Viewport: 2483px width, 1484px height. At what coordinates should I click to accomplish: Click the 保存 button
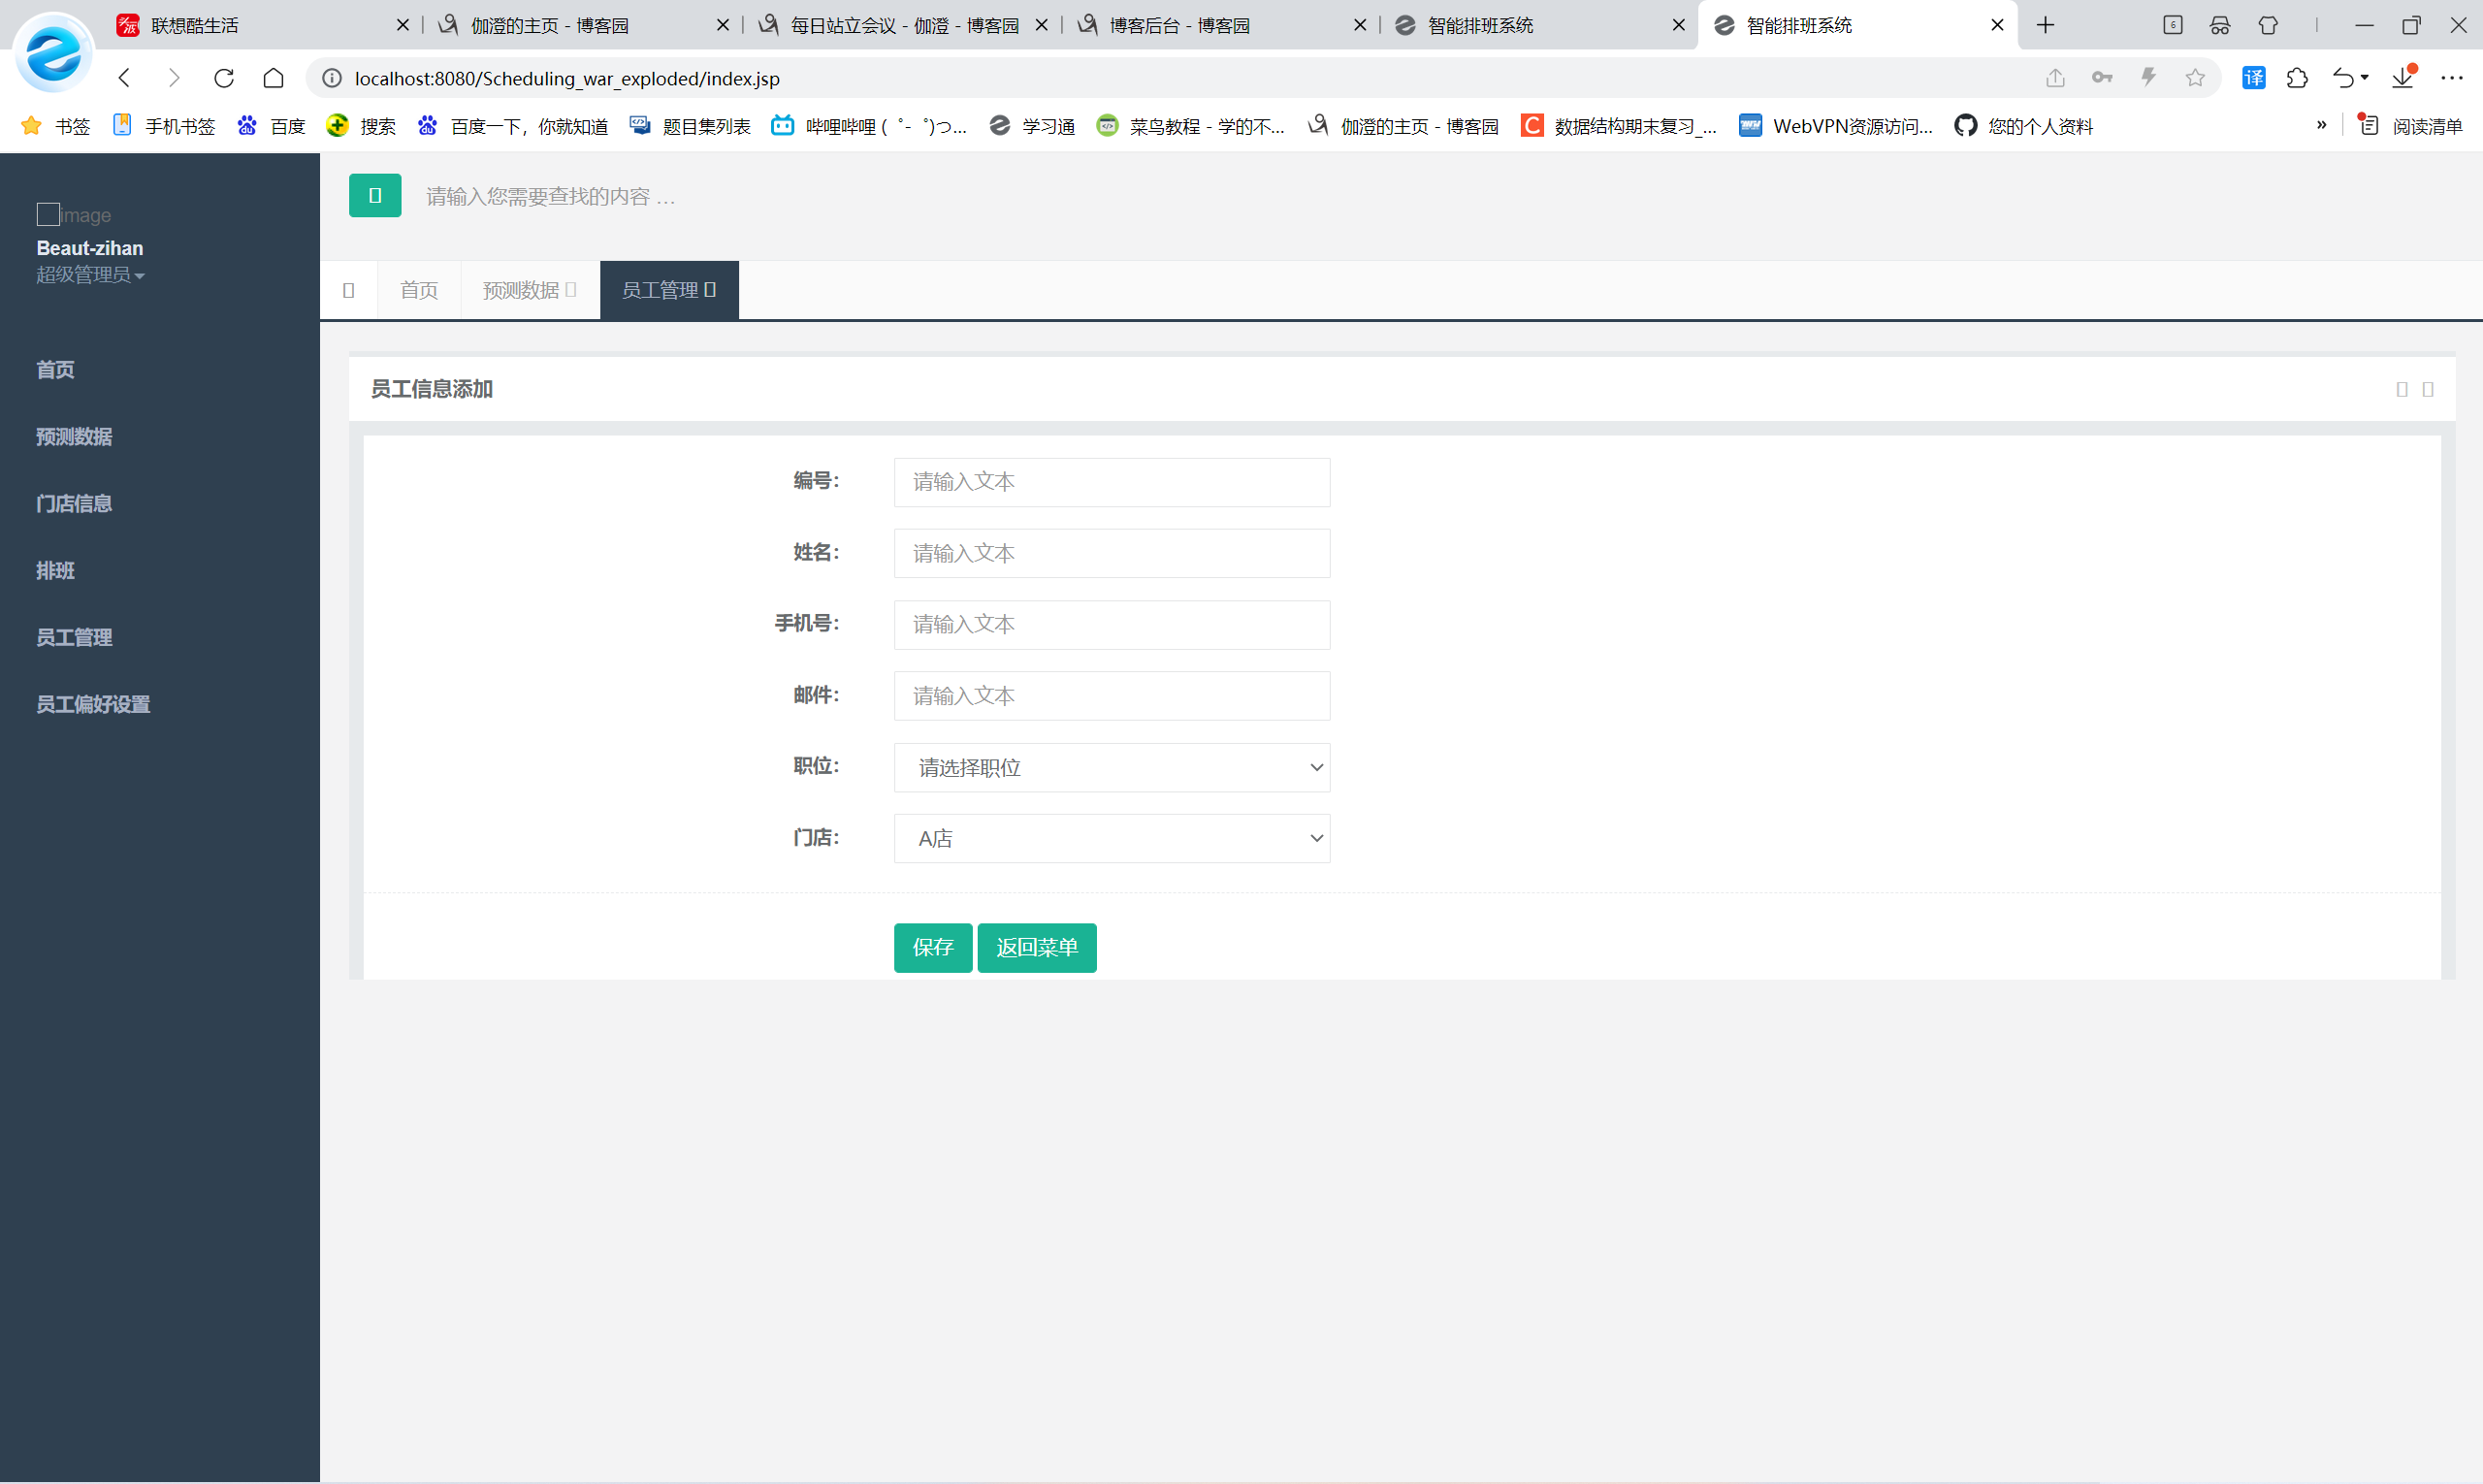[932, 948]
